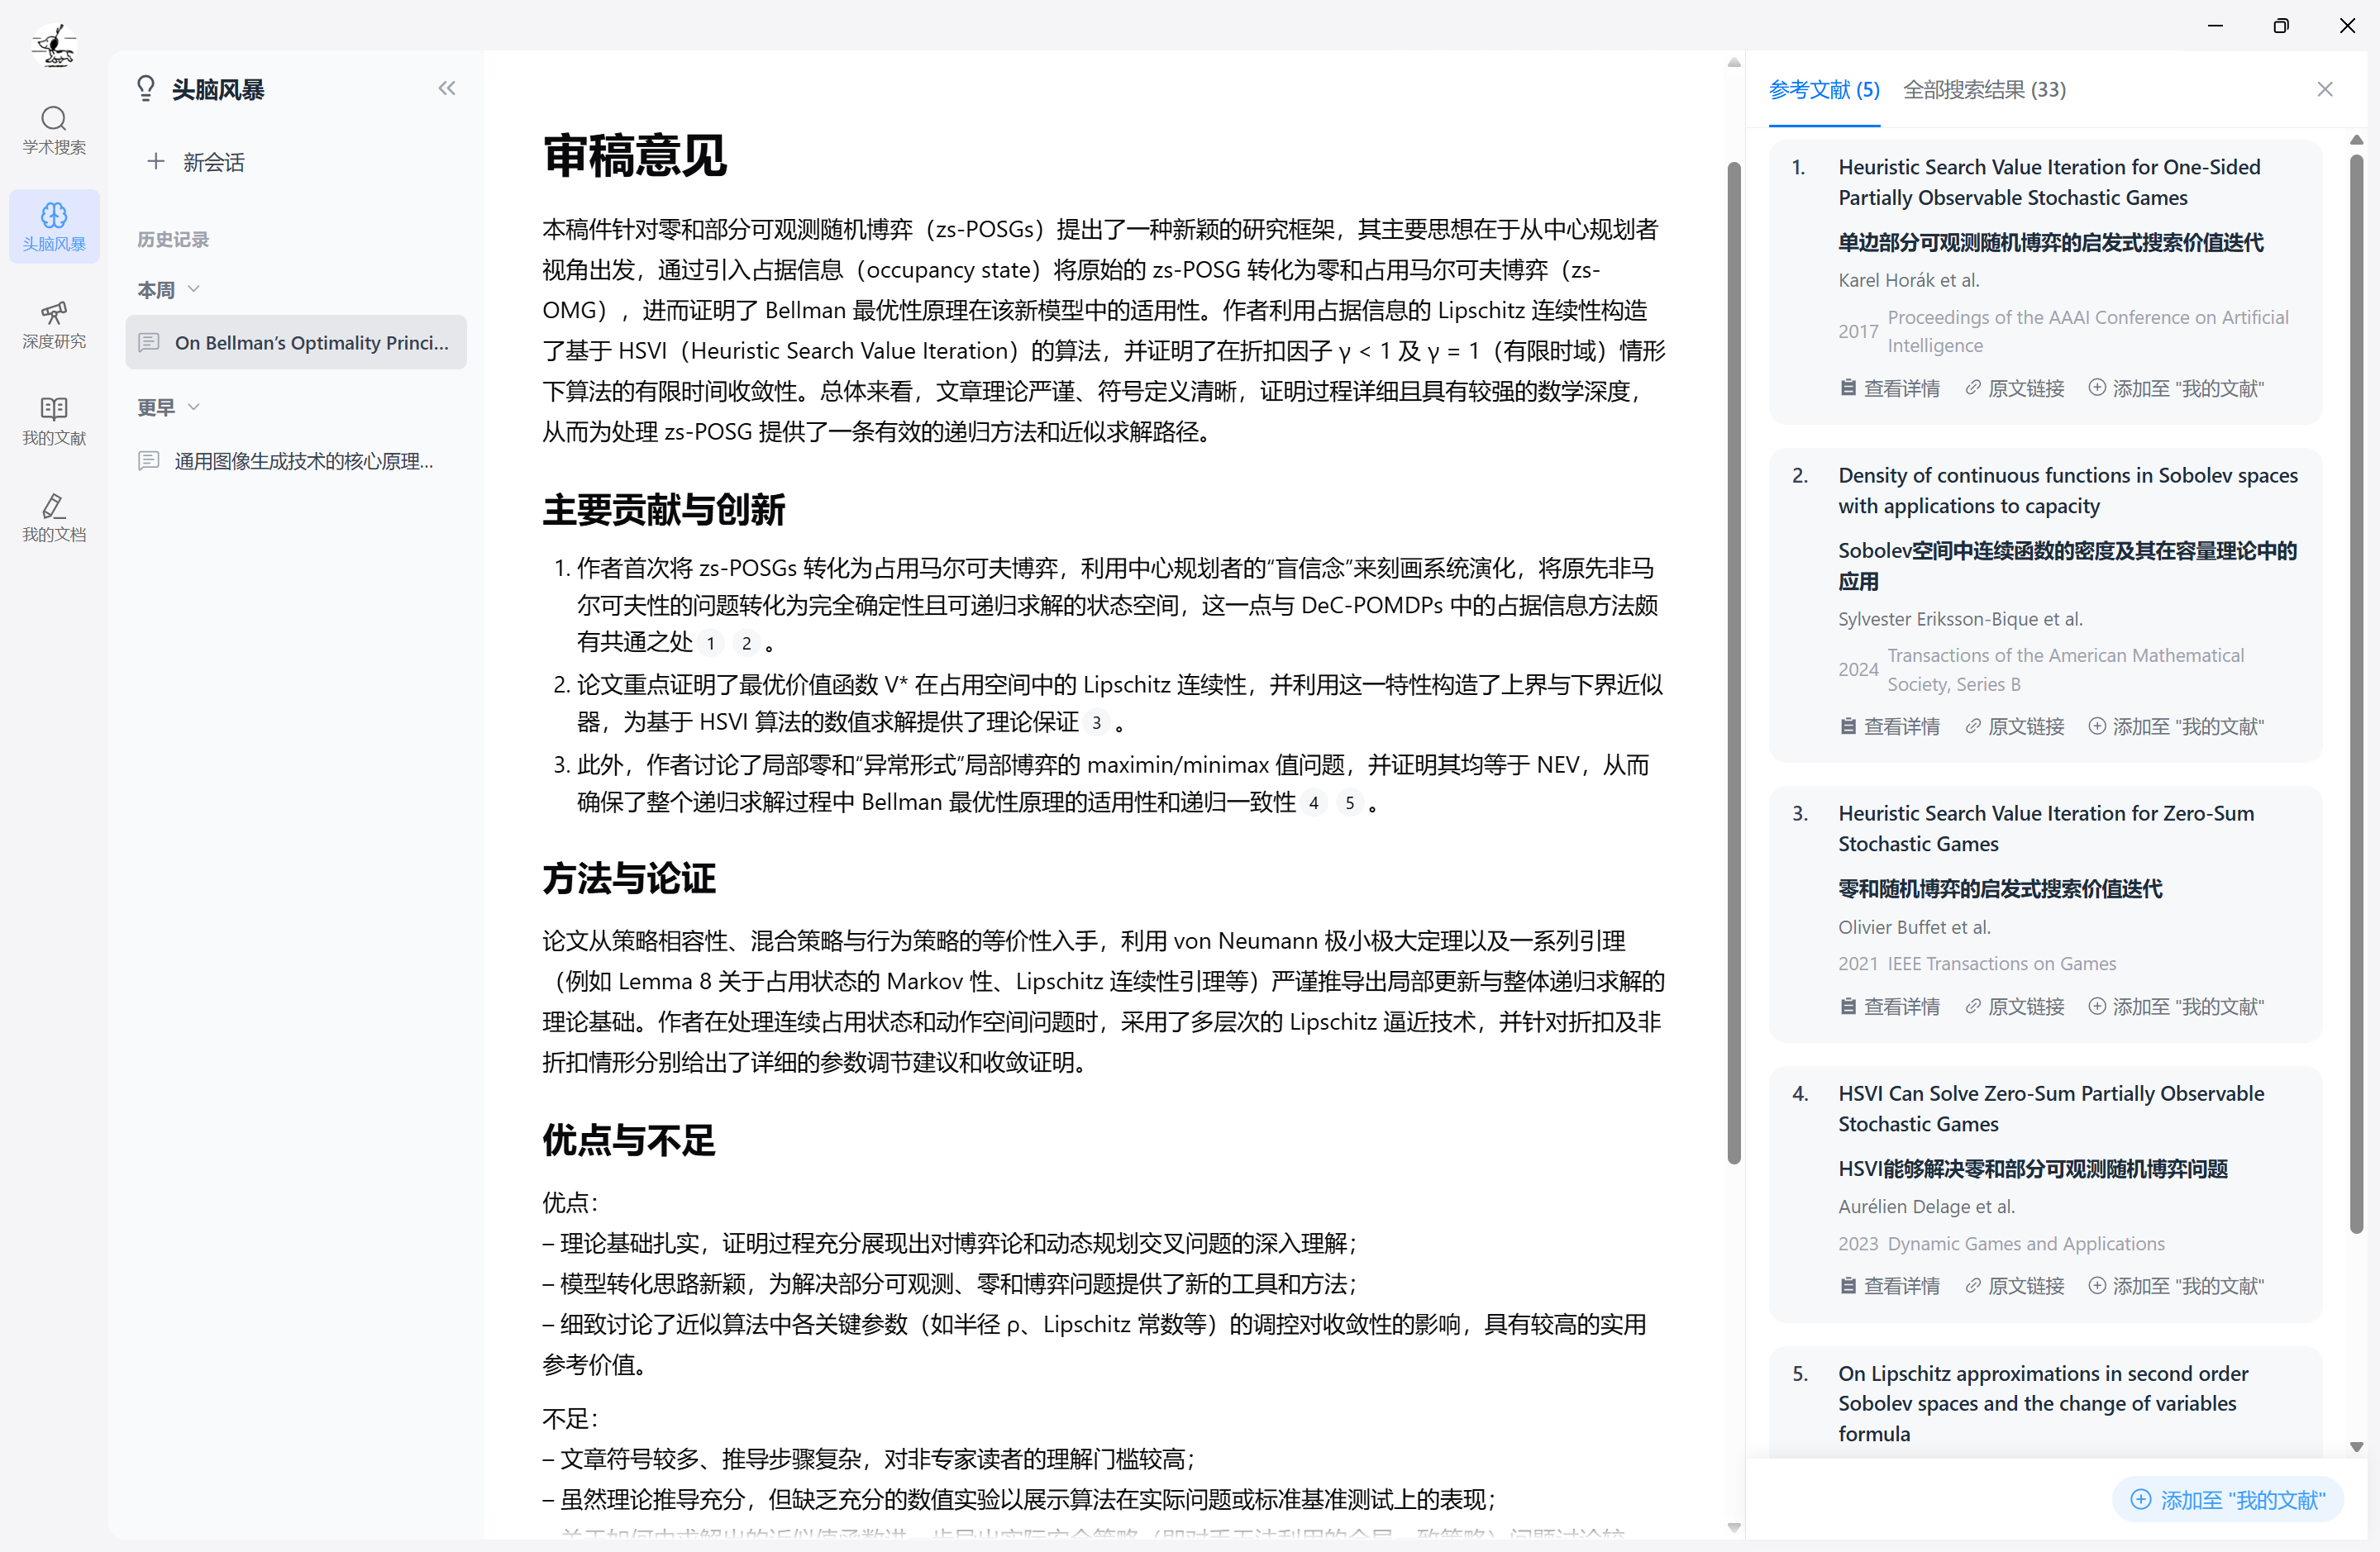Select the 头脑风暴 brain icon in sidebar
Screen dimensions: 2380x1552
point(54,216)
